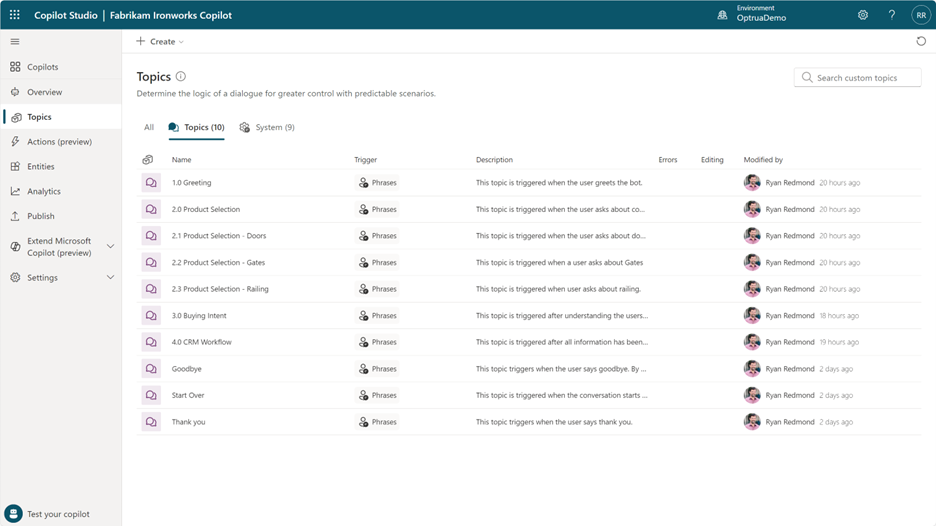Click the Phrases trigger for 1.0 Greeting
Viewport: 936px width, 526px height.
pos(377,183)
